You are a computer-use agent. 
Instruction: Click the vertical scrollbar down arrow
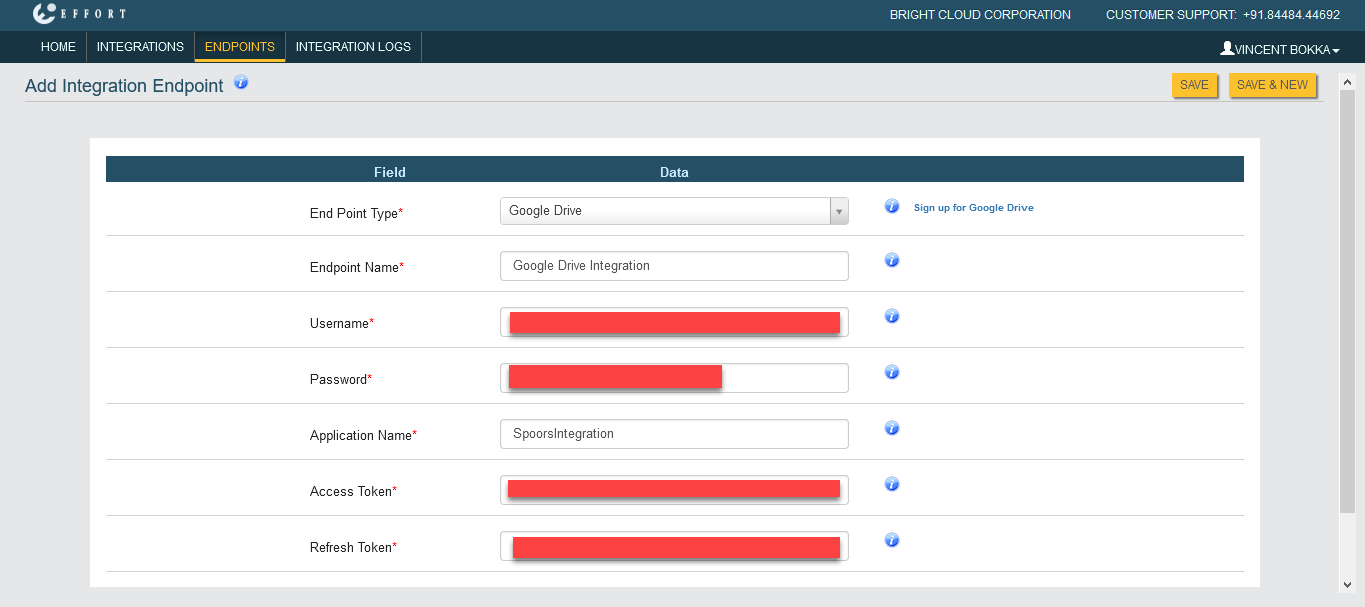(1347, 585)
